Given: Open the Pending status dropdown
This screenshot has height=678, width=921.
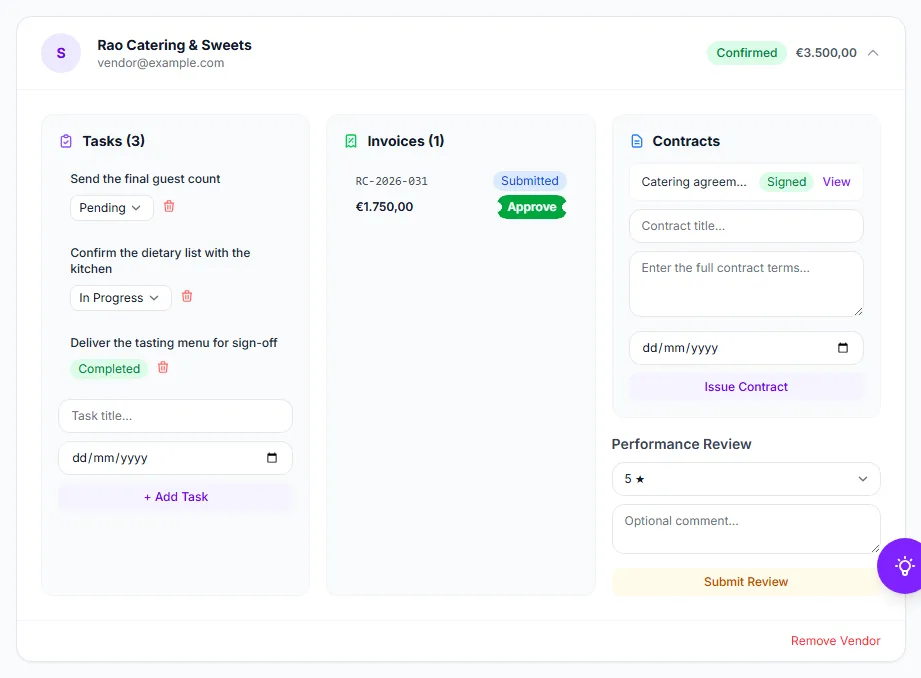Looking at the screenshot, I should 112,208.
